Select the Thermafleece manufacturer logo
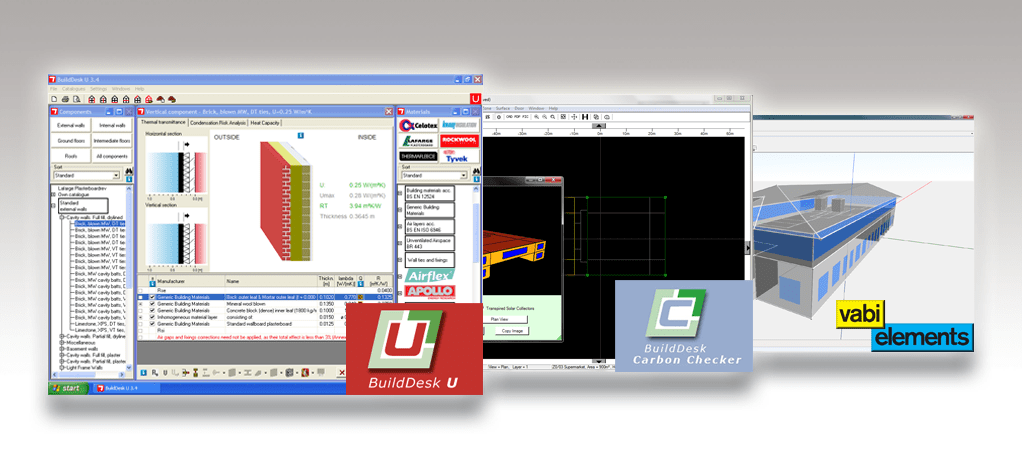The width and height of the screenshot is (1022, 474). (x=419, y=156)
